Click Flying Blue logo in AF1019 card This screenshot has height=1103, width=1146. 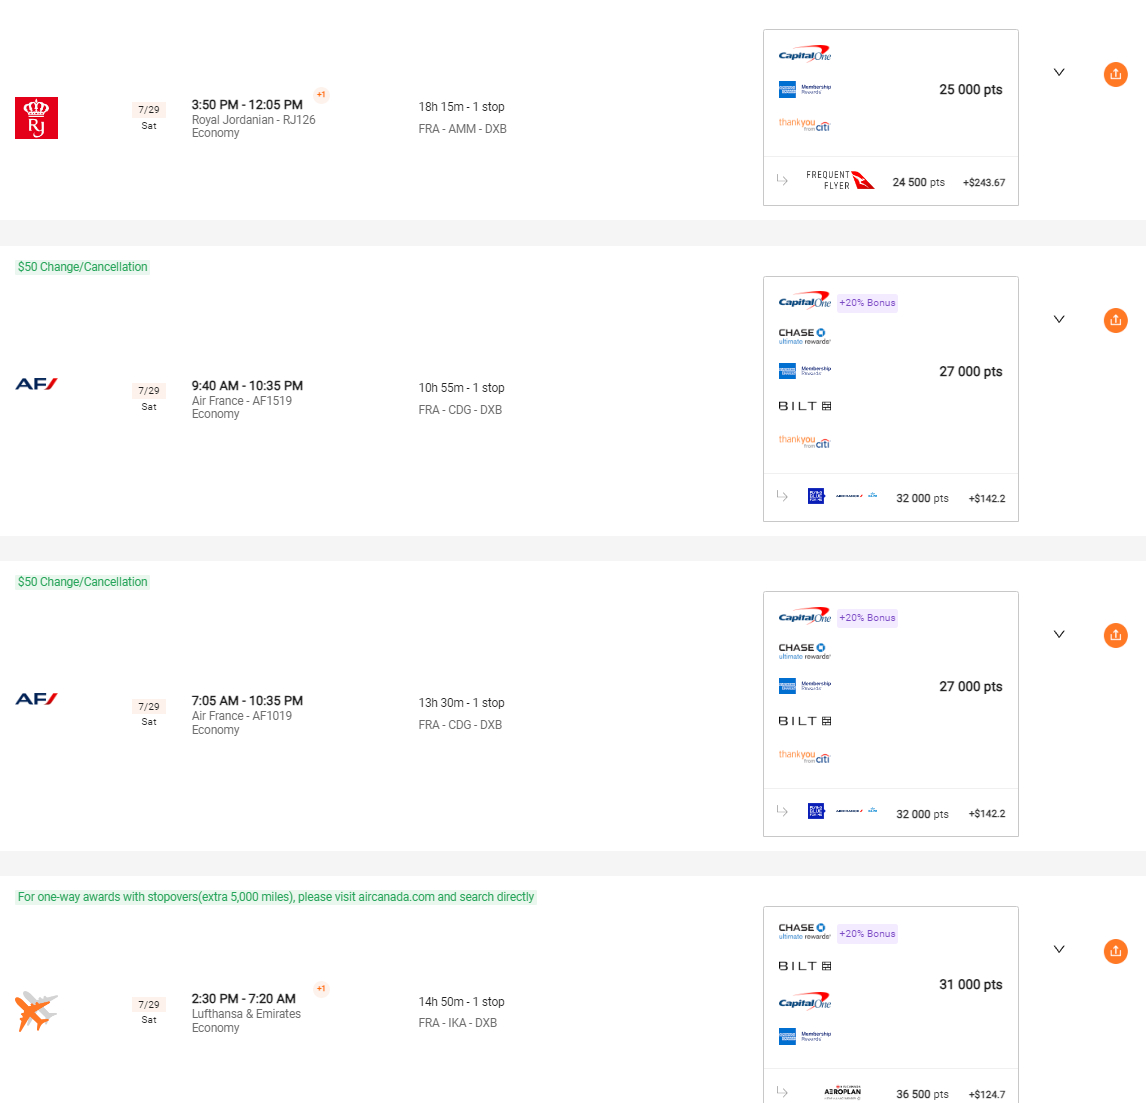pyautogui.click(x=842, y=811)
